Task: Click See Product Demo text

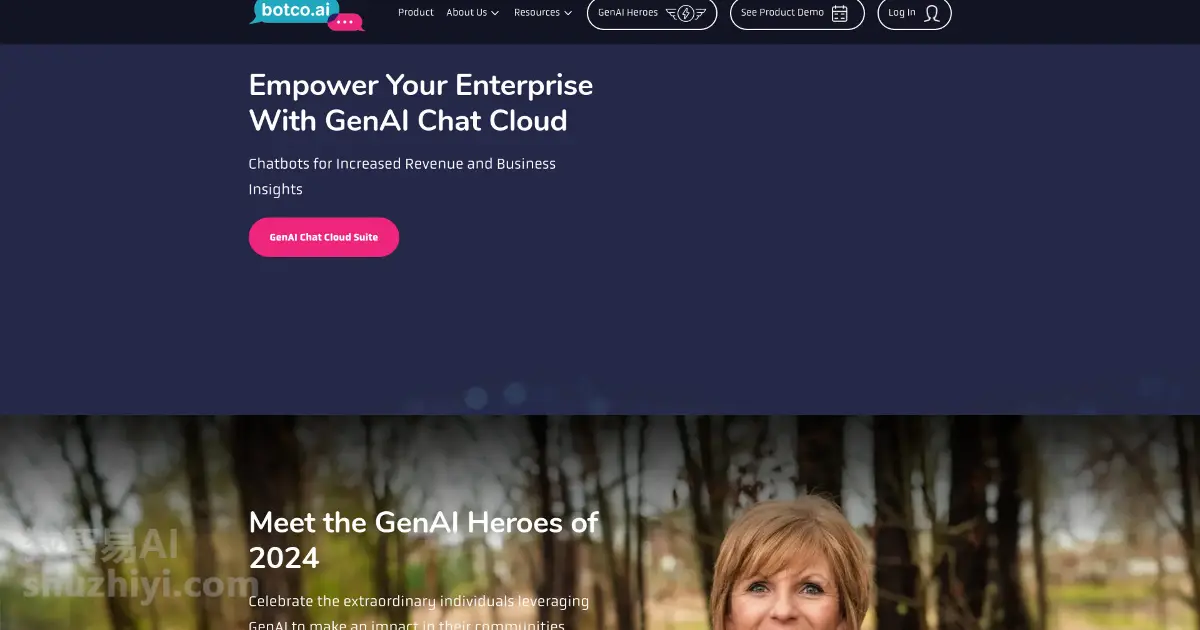Action: [783, 13]
